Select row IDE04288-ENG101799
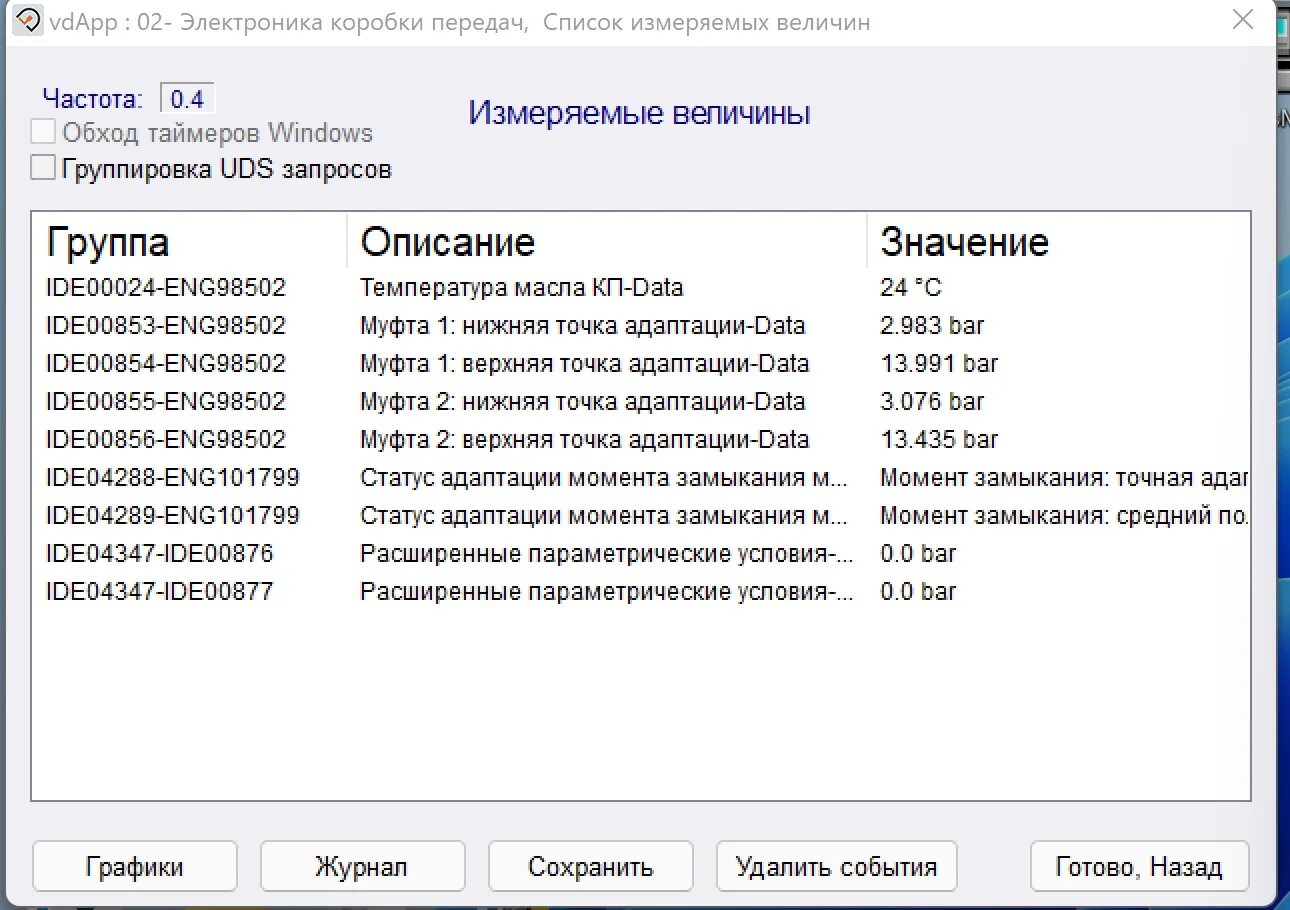1290x910 pixels. [x=173, y=478]
